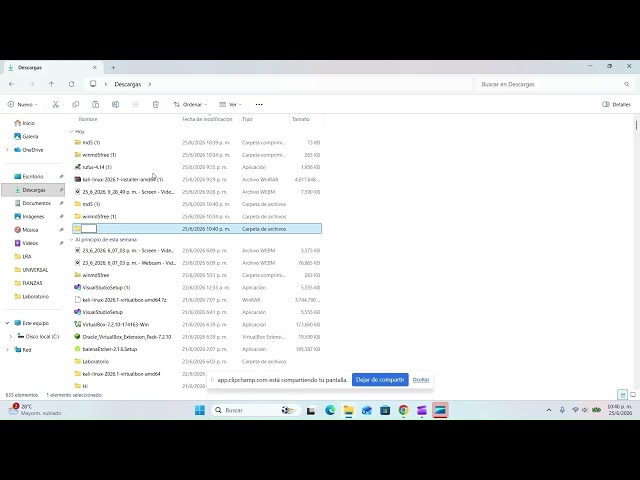Collapse the Al principio de esta semana group
This screenshot has height=480, width=640.
tap(71, 240)
